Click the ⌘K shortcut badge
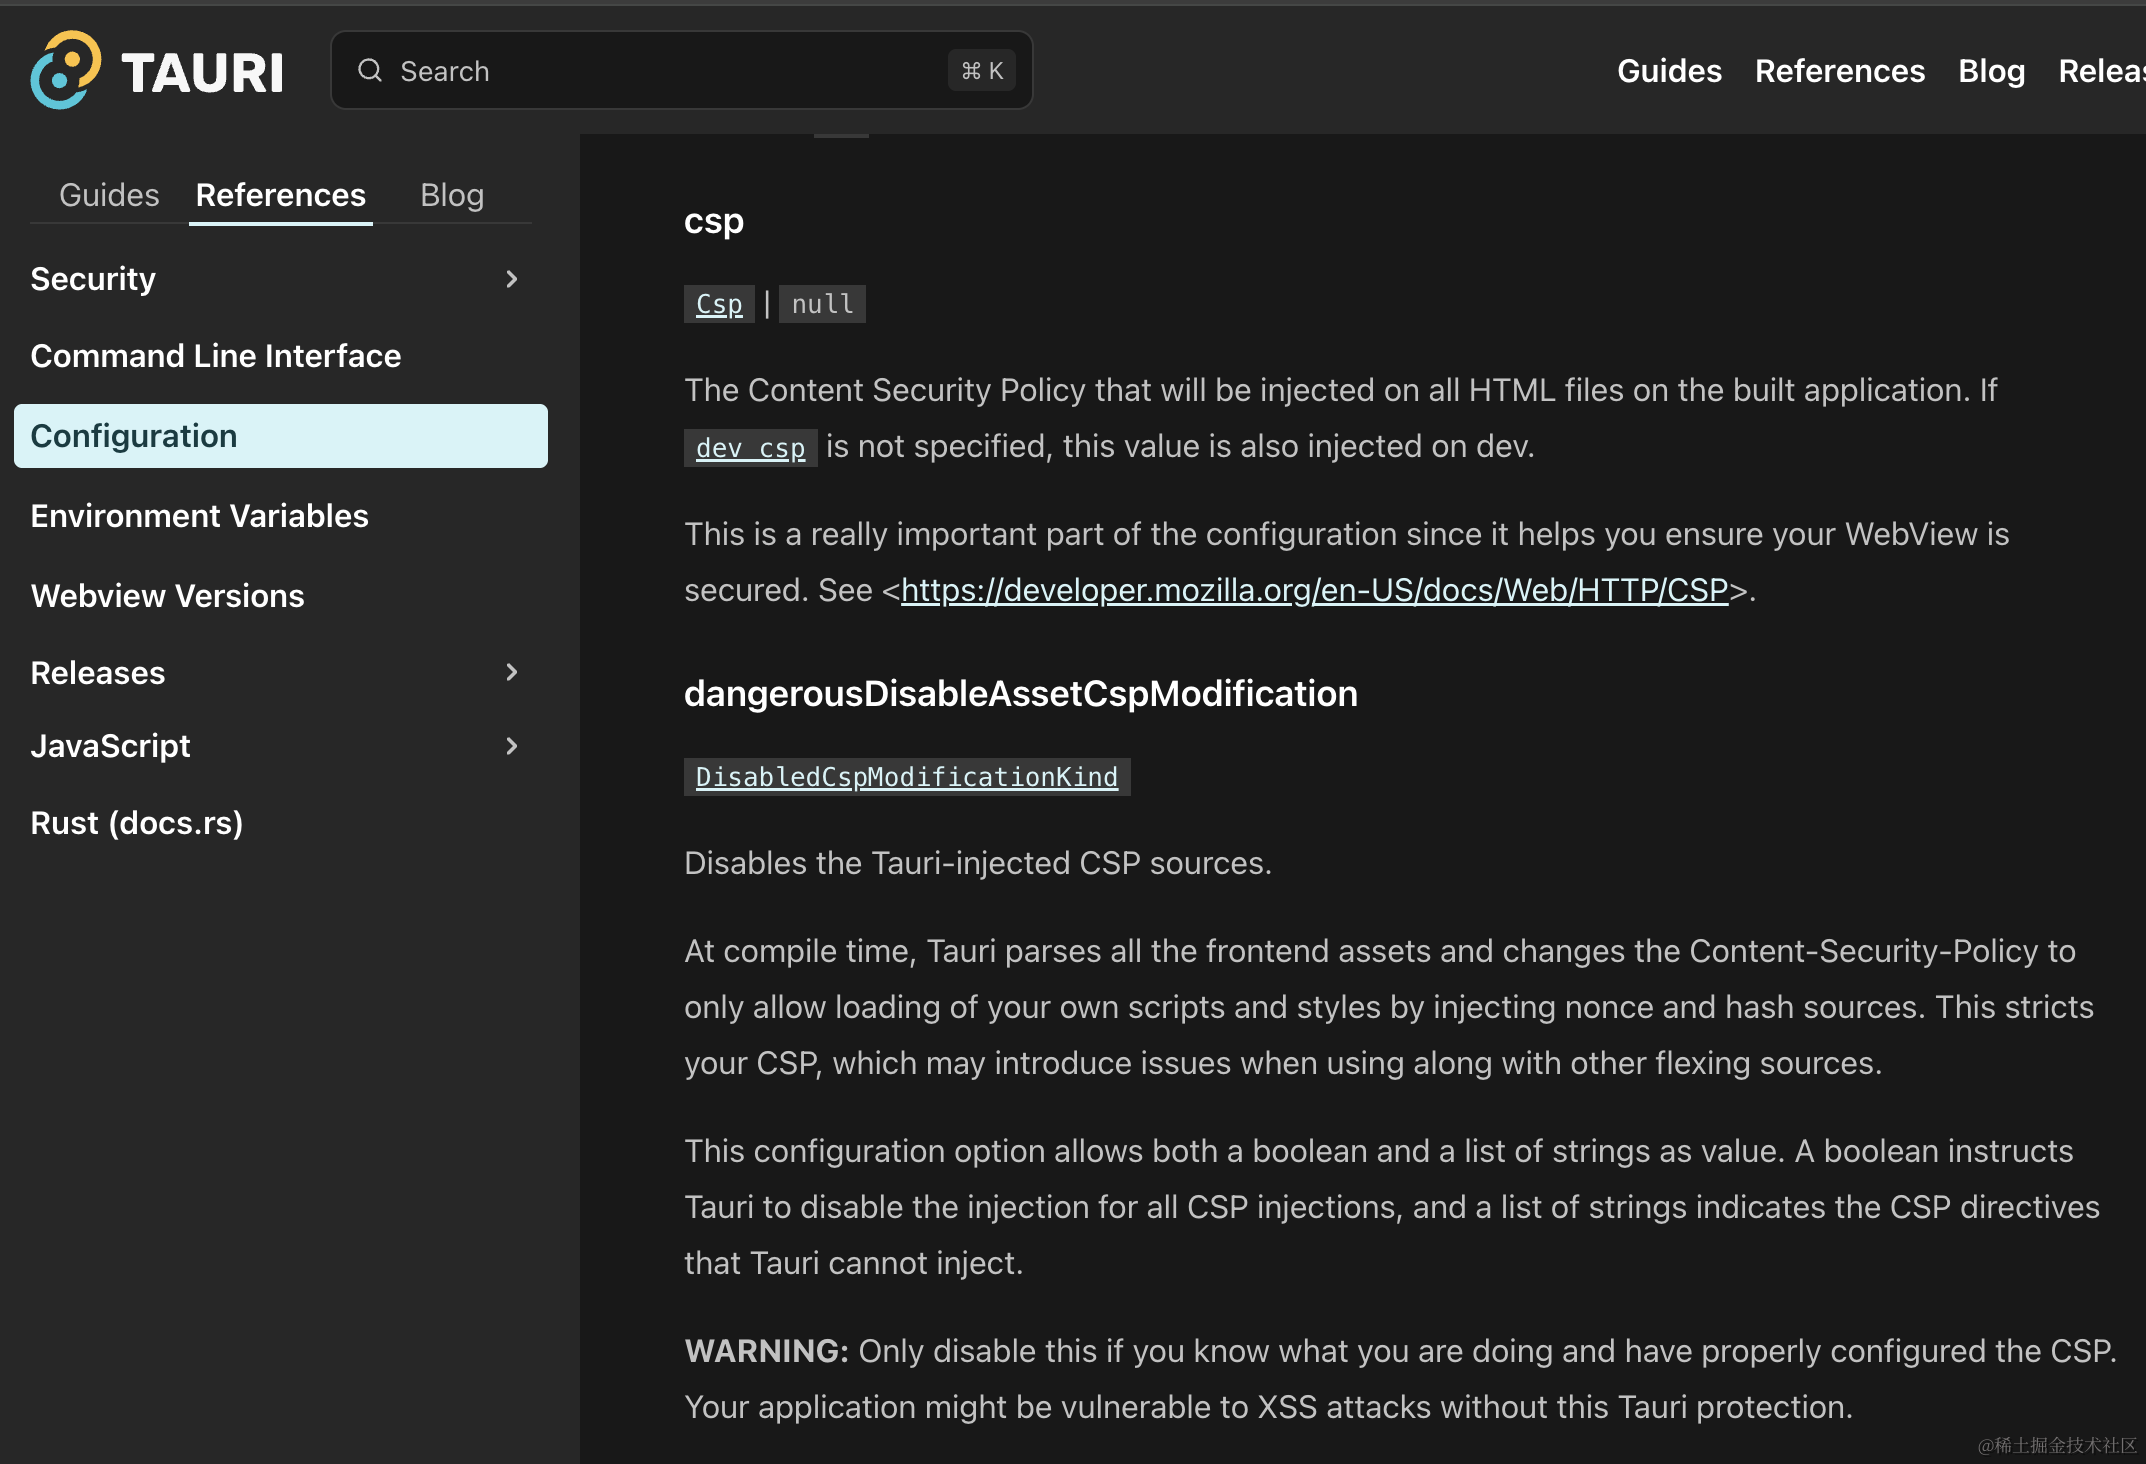The width and height of the screenshot is (2146, 1464). point(981,71)
